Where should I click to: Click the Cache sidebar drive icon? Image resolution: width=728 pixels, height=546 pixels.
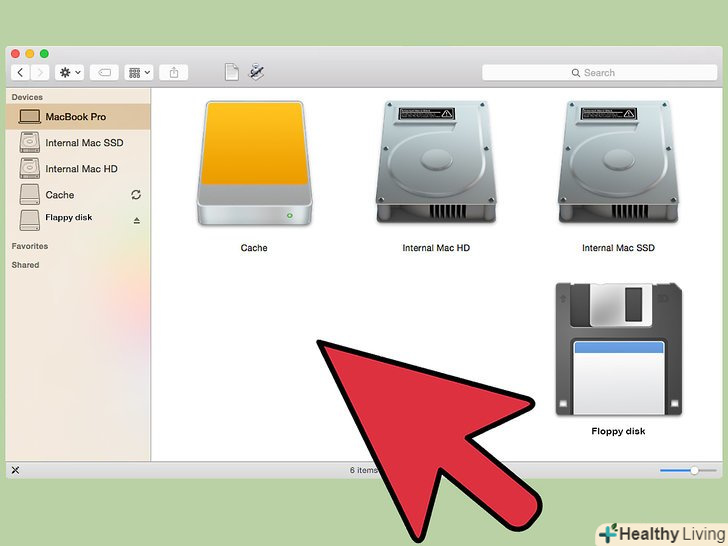tap(30, 195)
